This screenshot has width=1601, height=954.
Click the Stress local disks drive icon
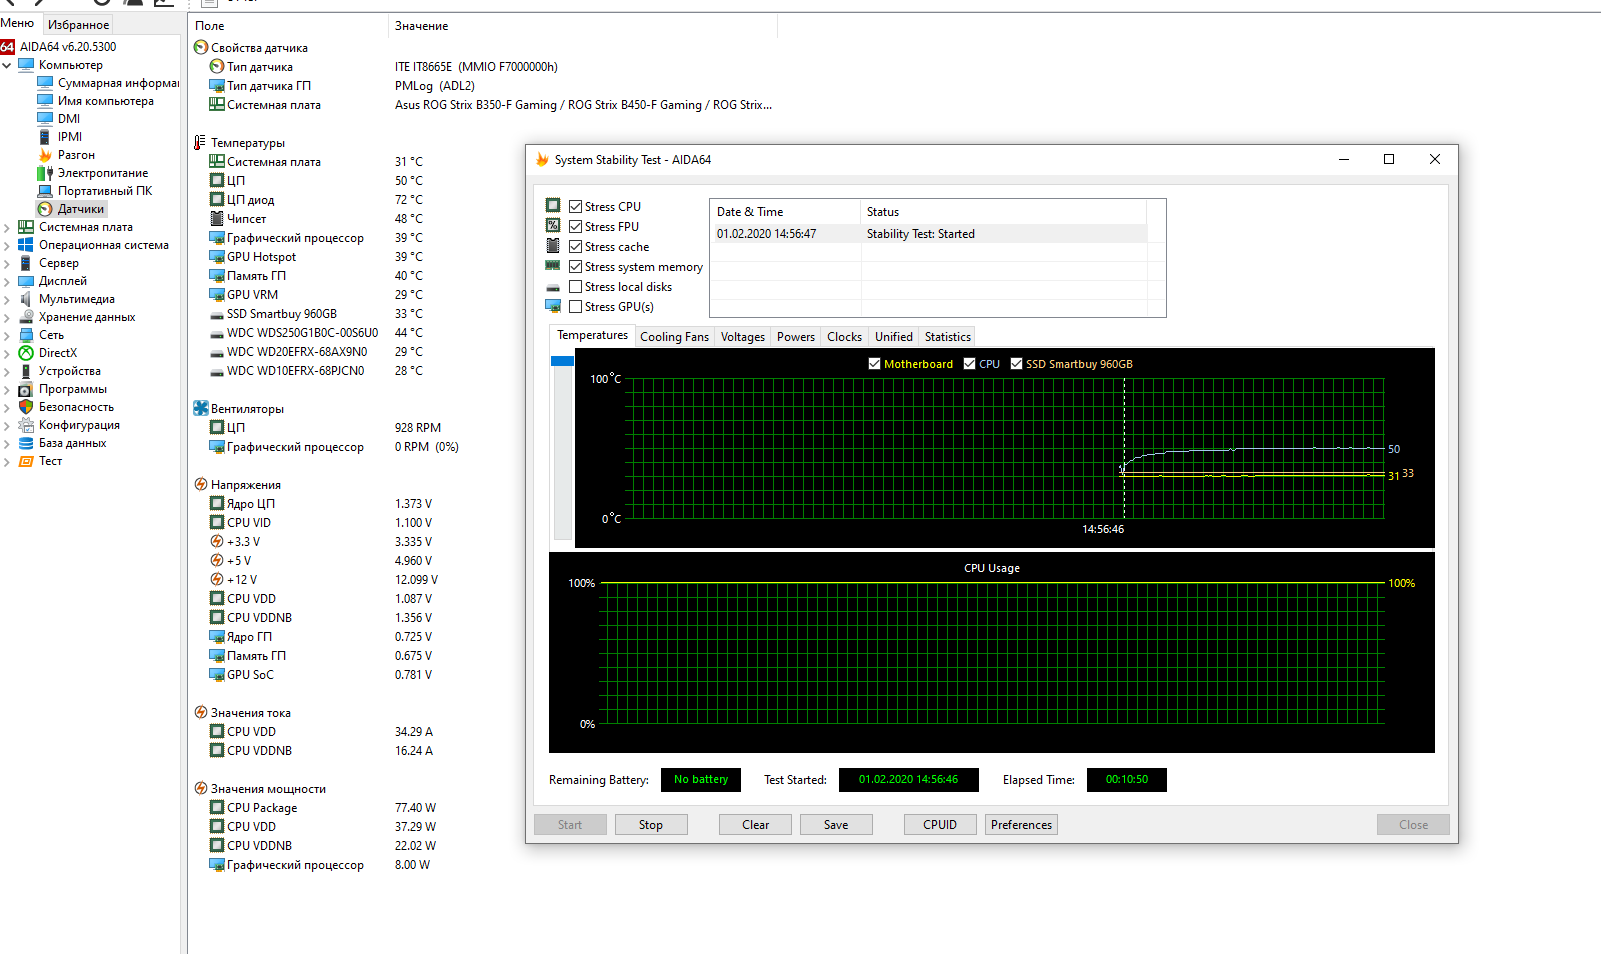(553, 287)
